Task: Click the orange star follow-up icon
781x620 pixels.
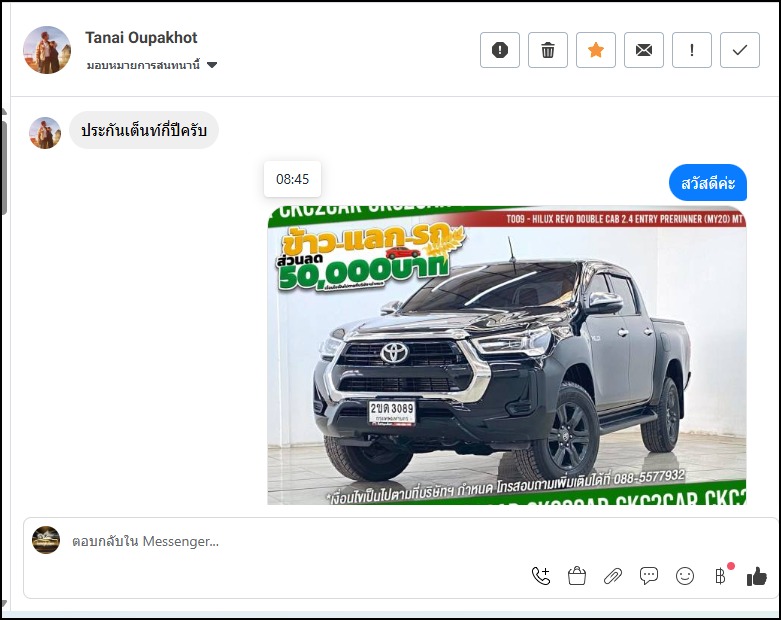Action: [x=596, y=50]
